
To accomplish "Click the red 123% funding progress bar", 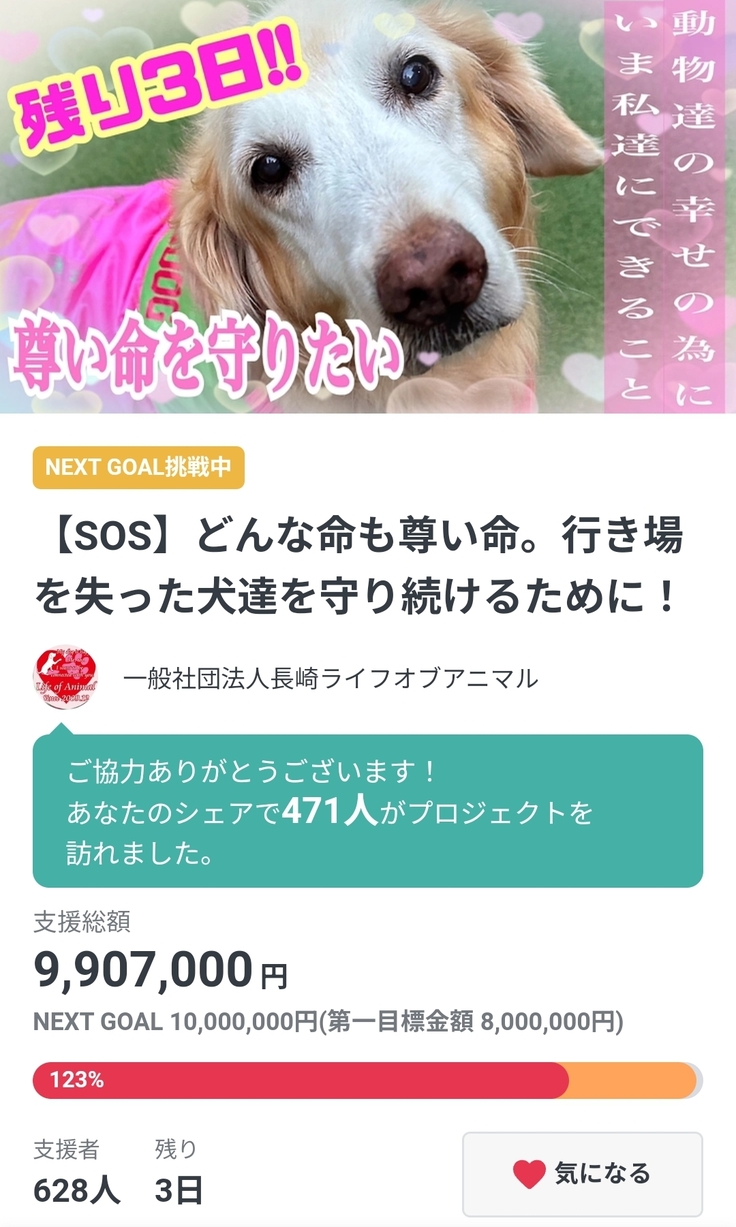I will [301, 1080].
